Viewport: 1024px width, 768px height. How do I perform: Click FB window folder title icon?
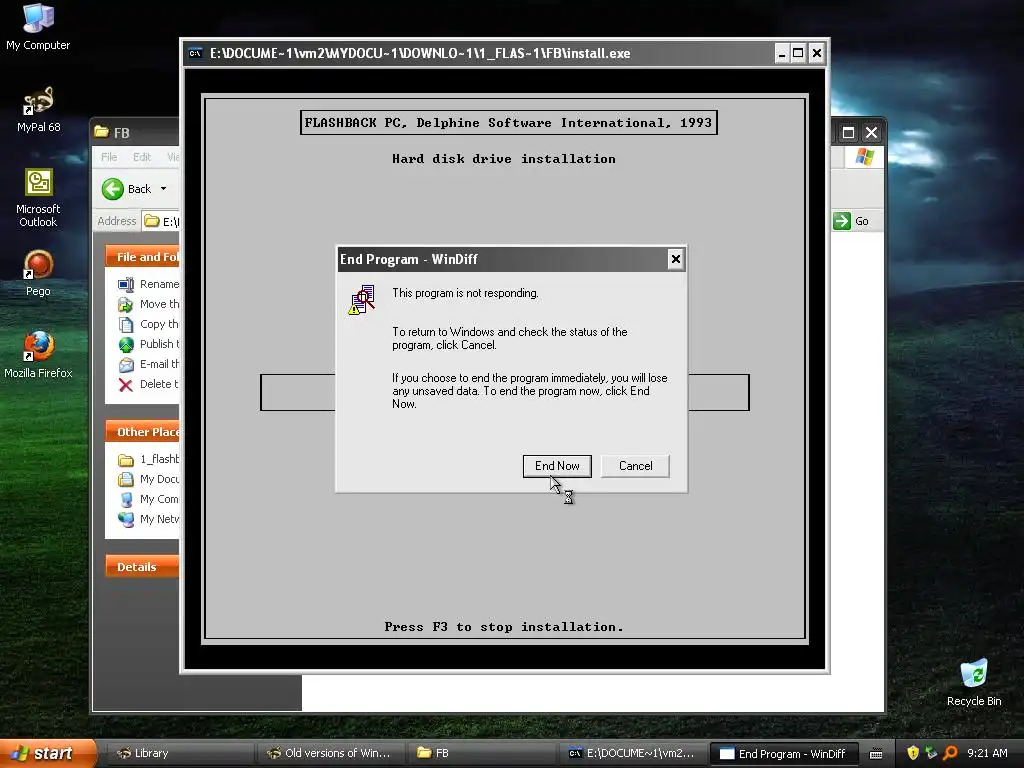point(101,132)
